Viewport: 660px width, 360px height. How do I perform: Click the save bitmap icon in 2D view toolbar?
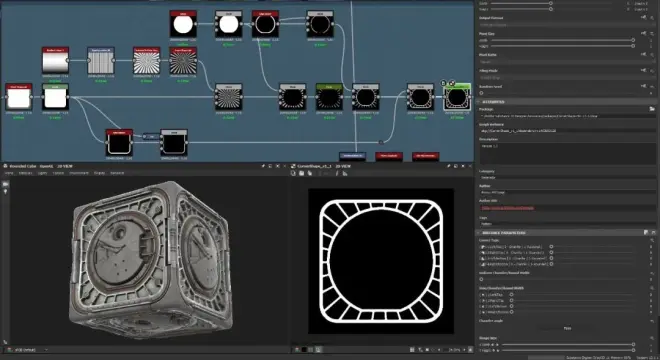tap(301, 173)
